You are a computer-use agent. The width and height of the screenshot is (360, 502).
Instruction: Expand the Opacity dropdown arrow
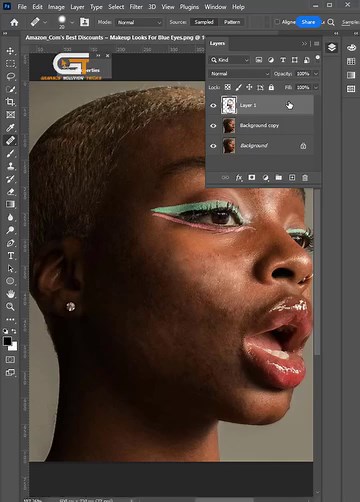(x=316, y=74)
